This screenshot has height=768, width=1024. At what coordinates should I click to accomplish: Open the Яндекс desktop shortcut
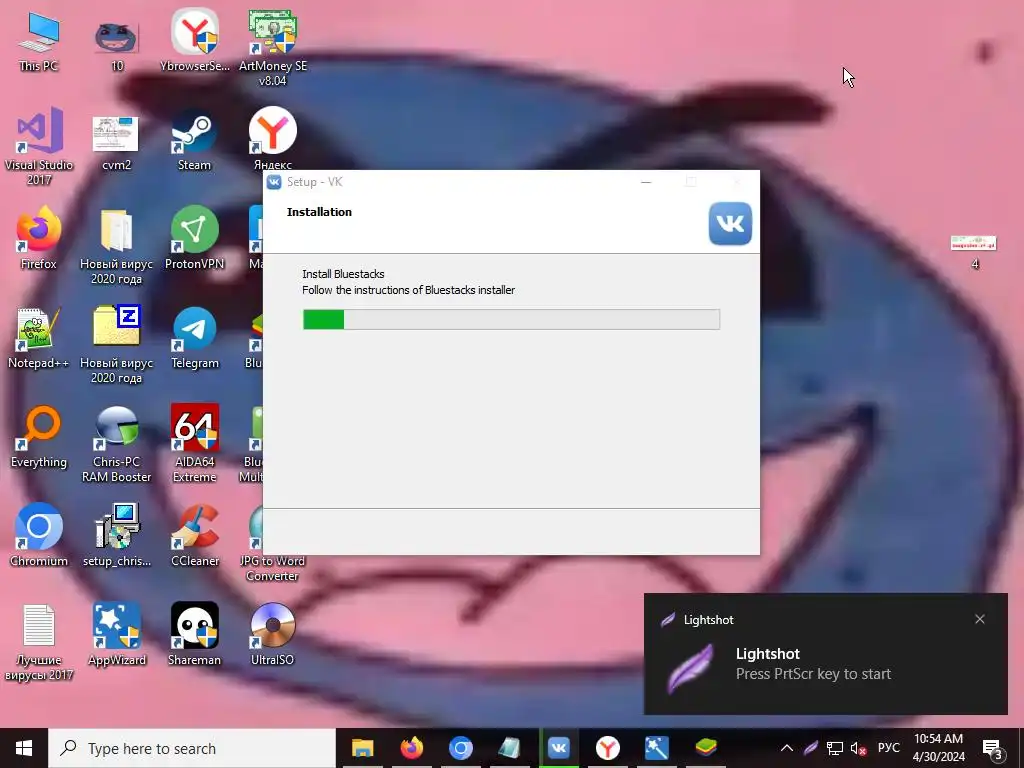272,138
